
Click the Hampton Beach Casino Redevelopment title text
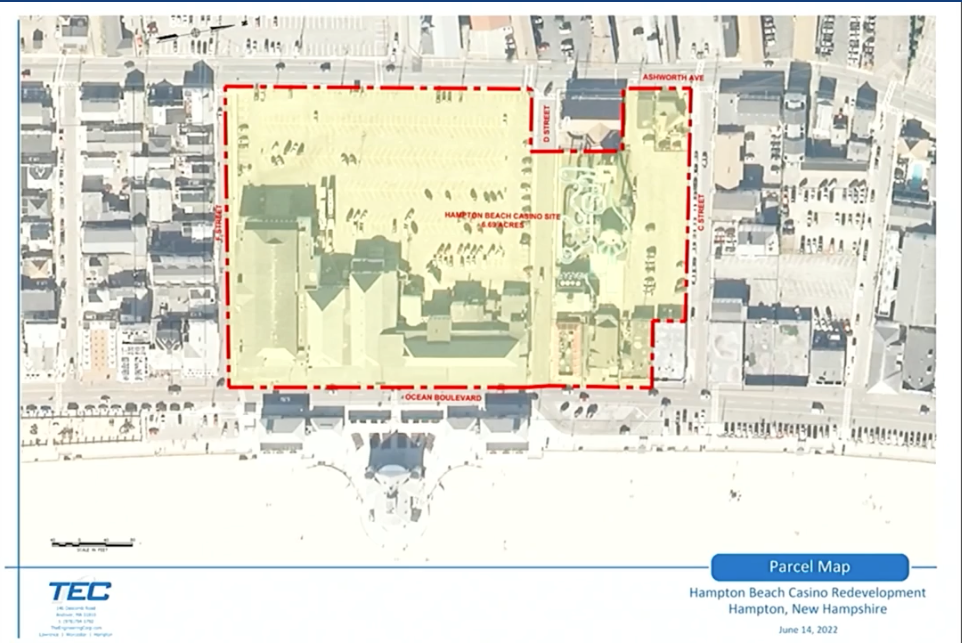807,592
